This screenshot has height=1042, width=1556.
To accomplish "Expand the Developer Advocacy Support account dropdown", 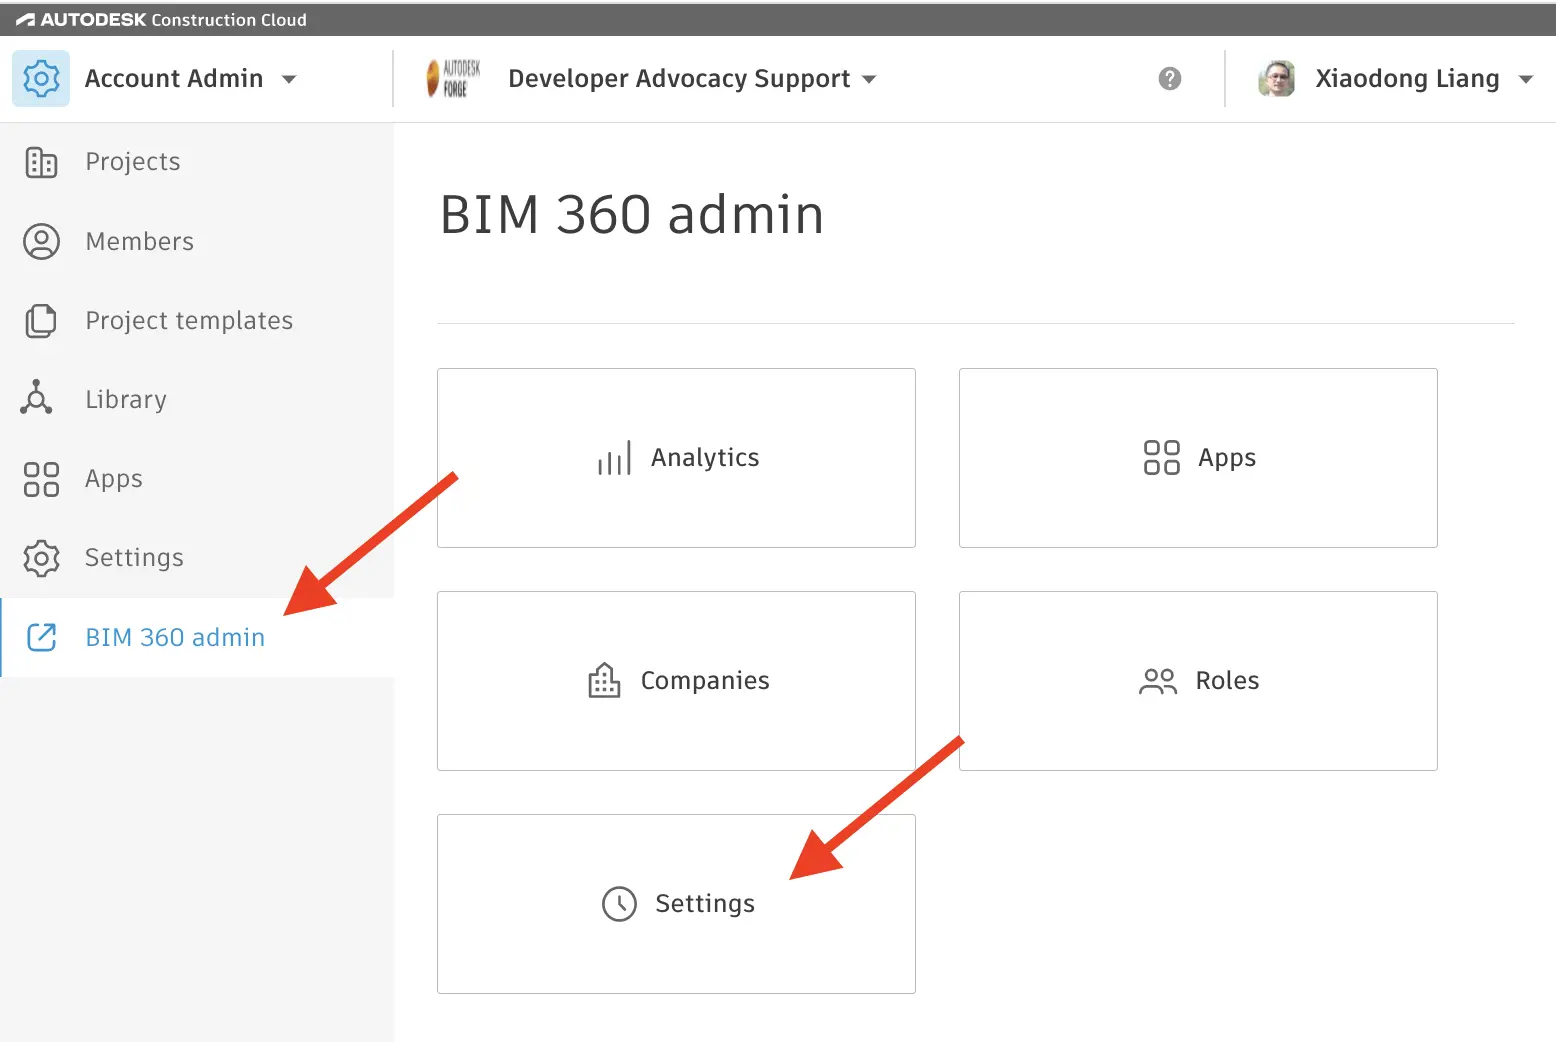I will tap(869, 79).
